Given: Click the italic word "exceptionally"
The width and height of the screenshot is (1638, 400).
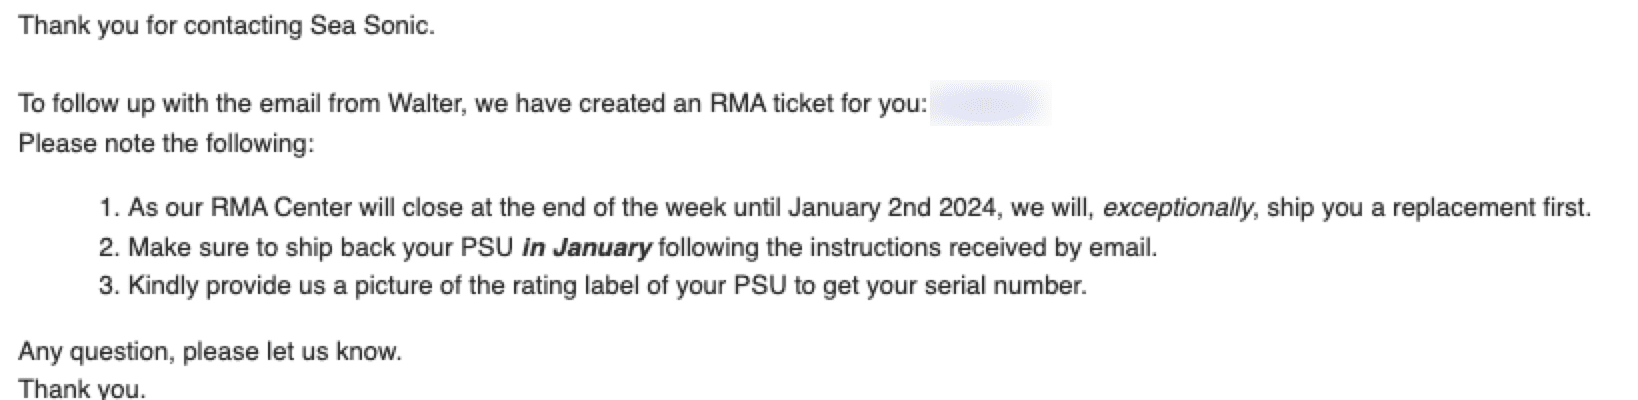Looking at the screenshot, I should point(1177,208).
